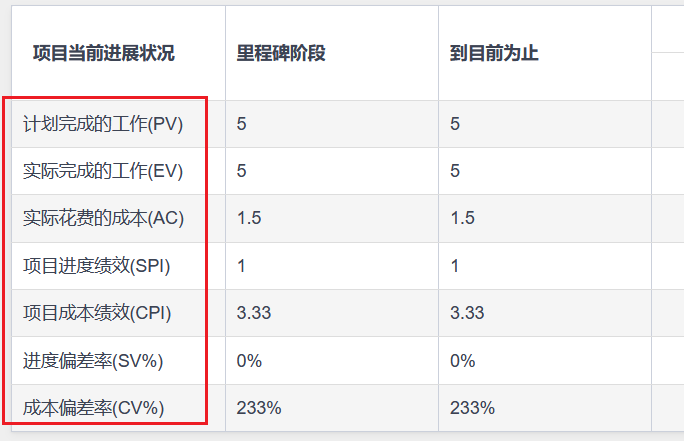The height and width of the screenshot is (441, 684).
Task: Select the 项目成本绩效(CPI) row label
Action: pos(97,313)
